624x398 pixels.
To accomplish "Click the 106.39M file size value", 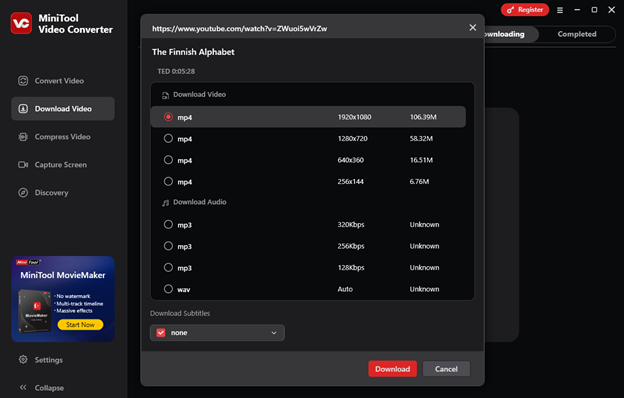I will click(x=423, y=117).
